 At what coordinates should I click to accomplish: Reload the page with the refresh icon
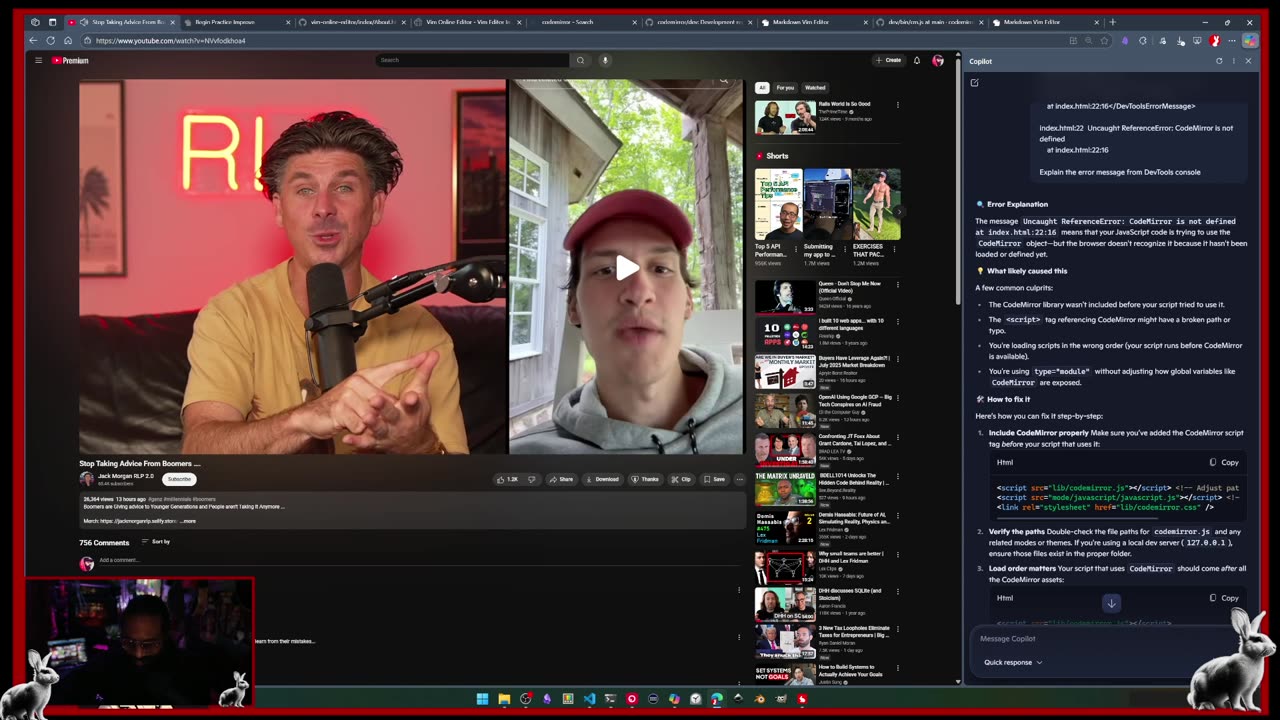(x=50, y=41)
